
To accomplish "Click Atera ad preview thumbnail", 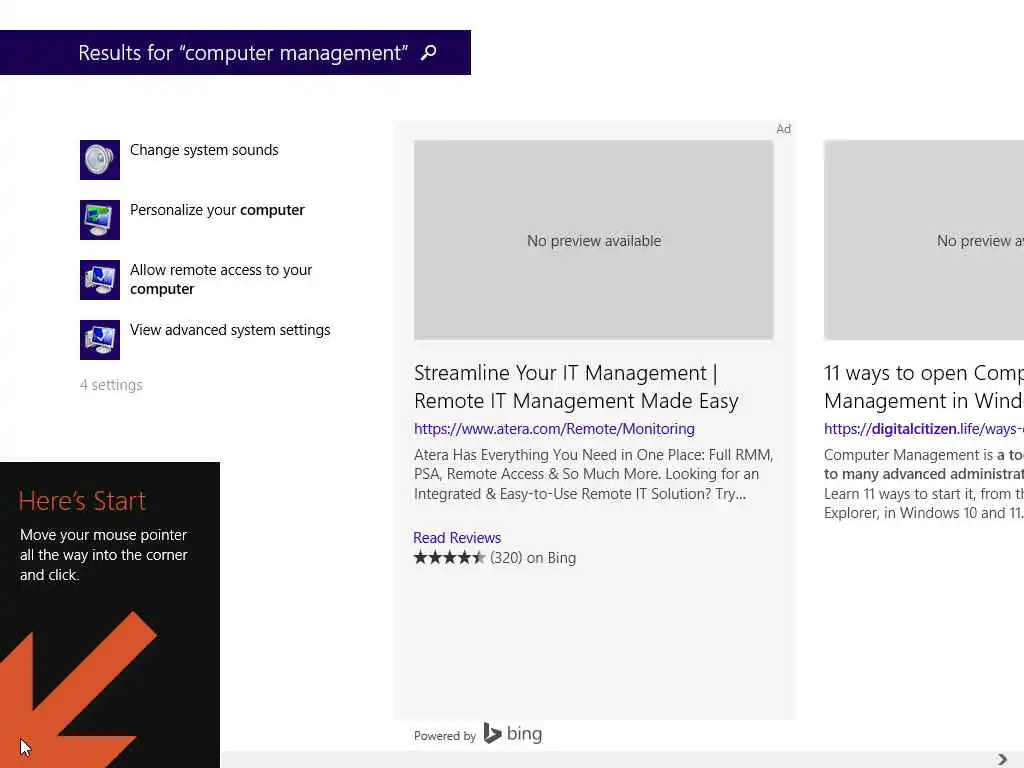I will click(594, 240).
